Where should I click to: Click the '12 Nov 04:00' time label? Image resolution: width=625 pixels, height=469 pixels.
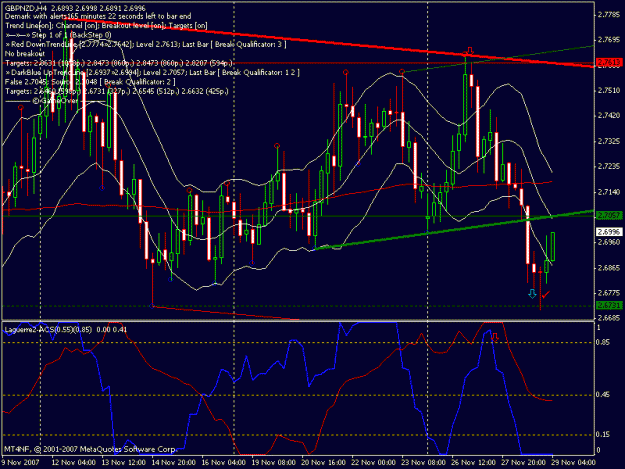(x=74, y=463)
